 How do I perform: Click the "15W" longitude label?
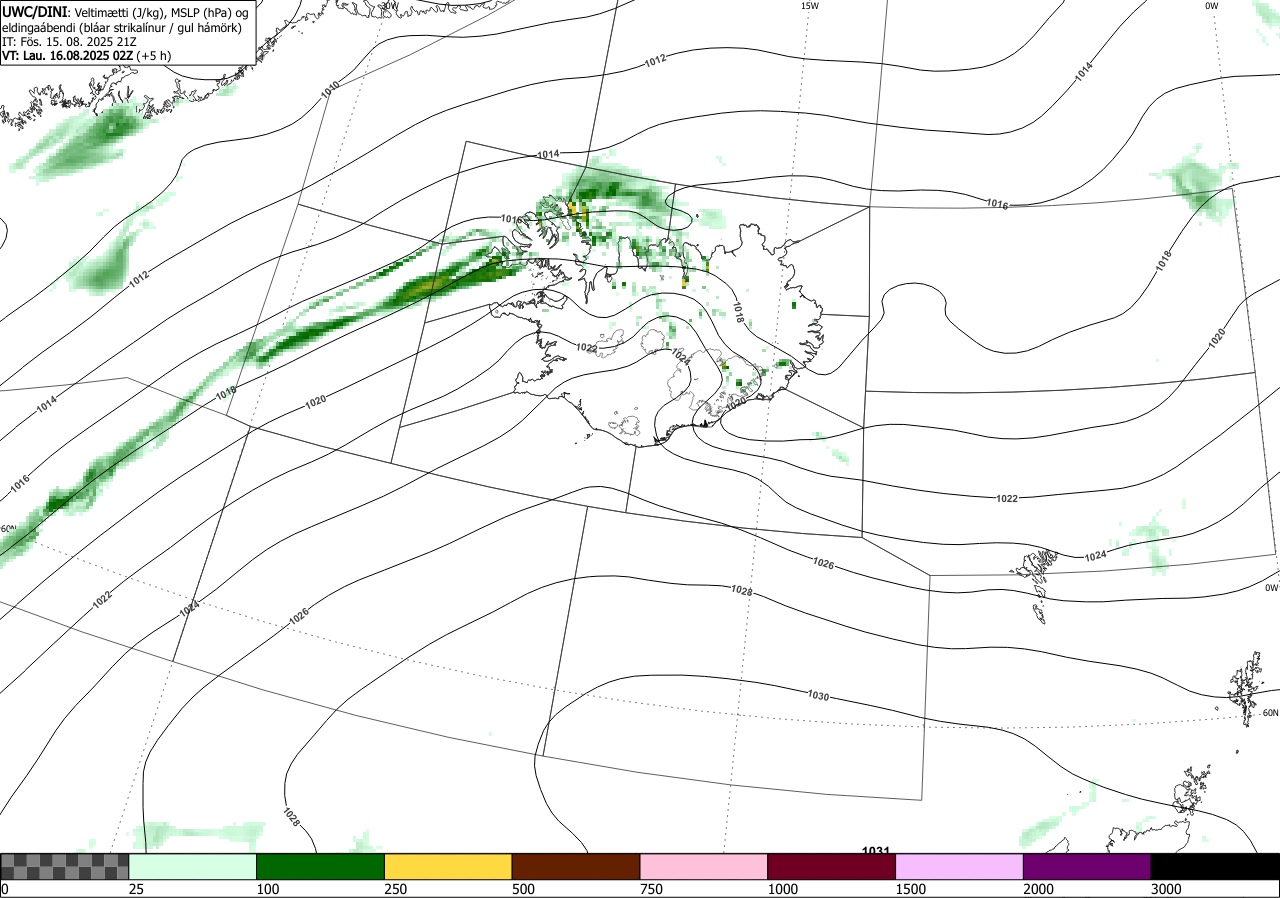coord(810,6)
